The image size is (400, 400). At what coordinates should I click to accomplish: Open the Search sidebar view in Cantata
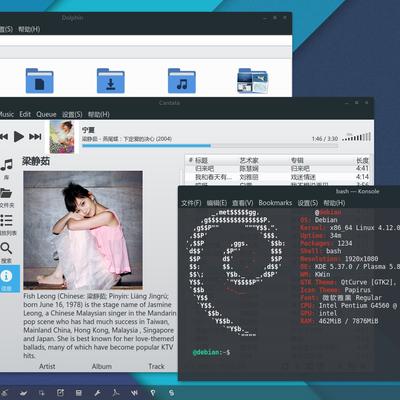pos(6,252)
